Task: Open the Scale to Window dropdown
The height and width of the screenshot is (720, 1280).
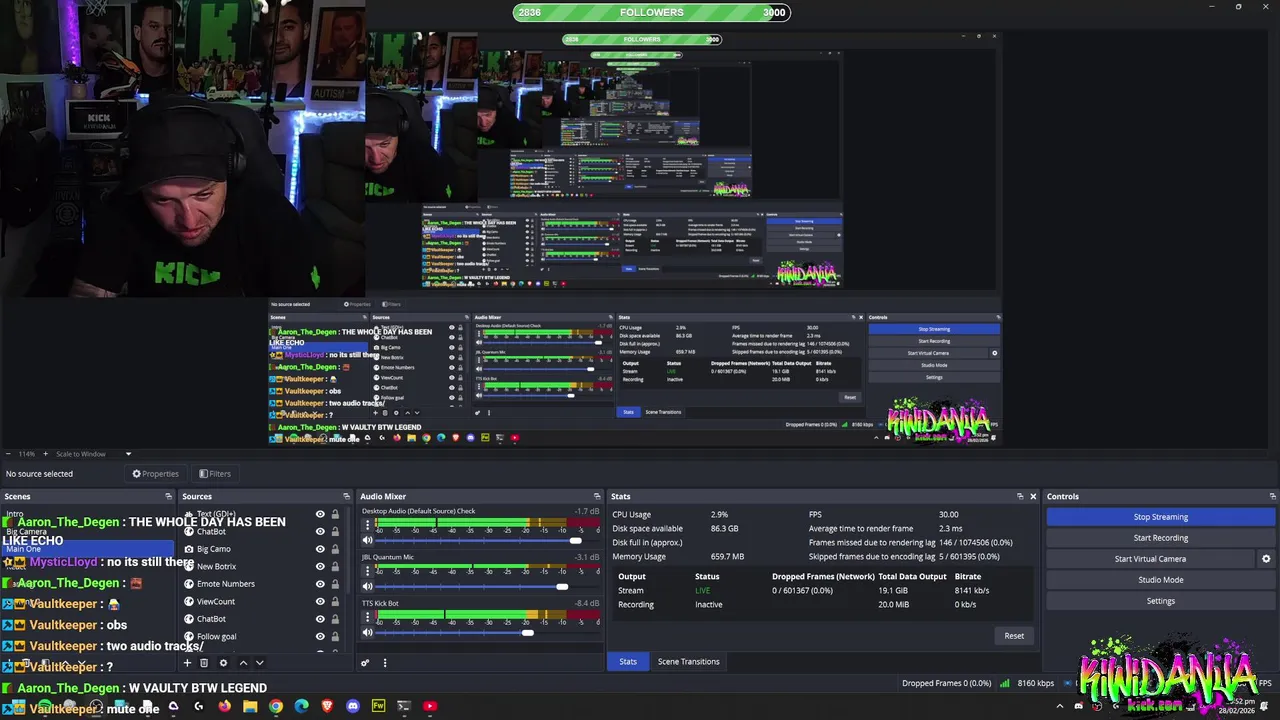Action: 93,454
